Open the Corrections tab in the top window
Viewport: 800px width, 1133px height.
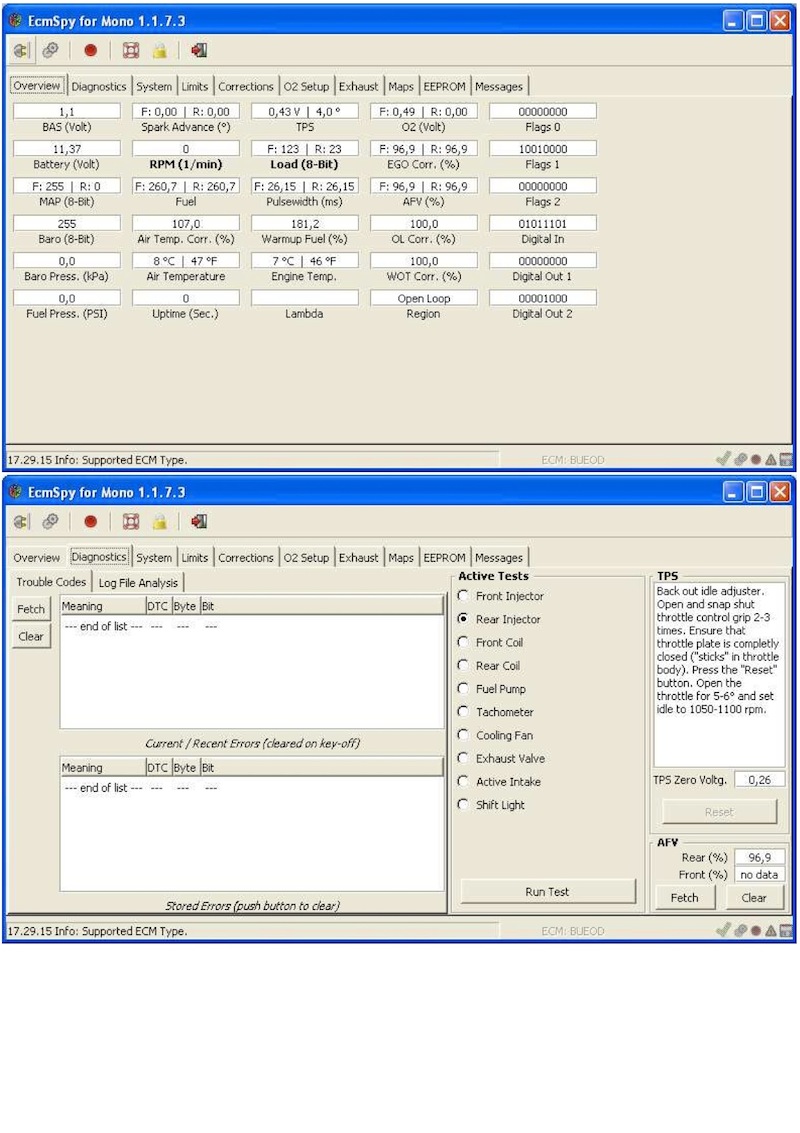click(x=246, y=86)
